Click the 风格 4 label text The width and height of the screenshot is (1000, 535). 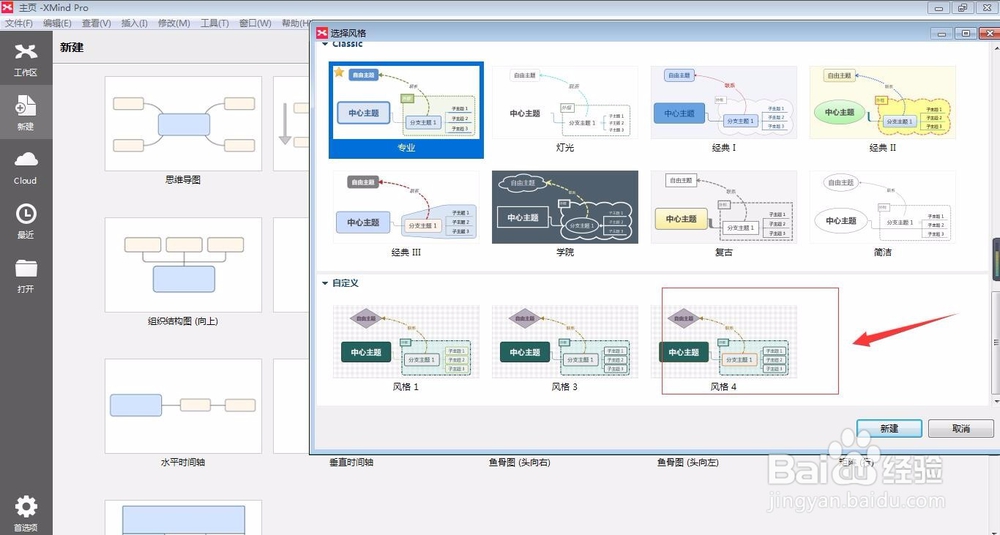(724, 387)
